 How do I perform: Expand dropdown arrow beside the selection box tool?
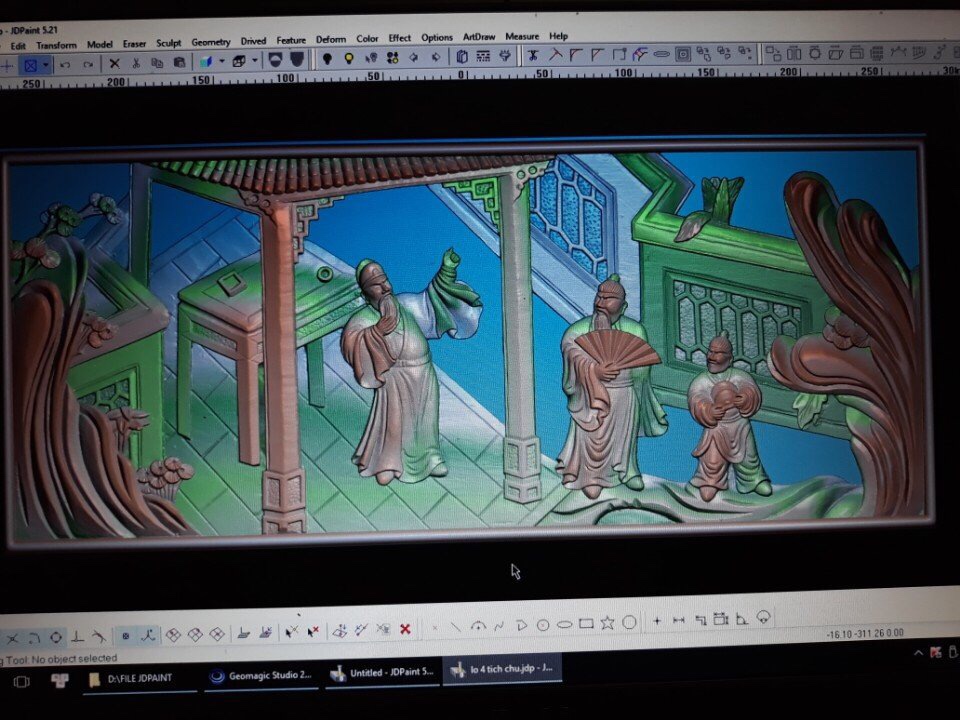click(45, 64)
